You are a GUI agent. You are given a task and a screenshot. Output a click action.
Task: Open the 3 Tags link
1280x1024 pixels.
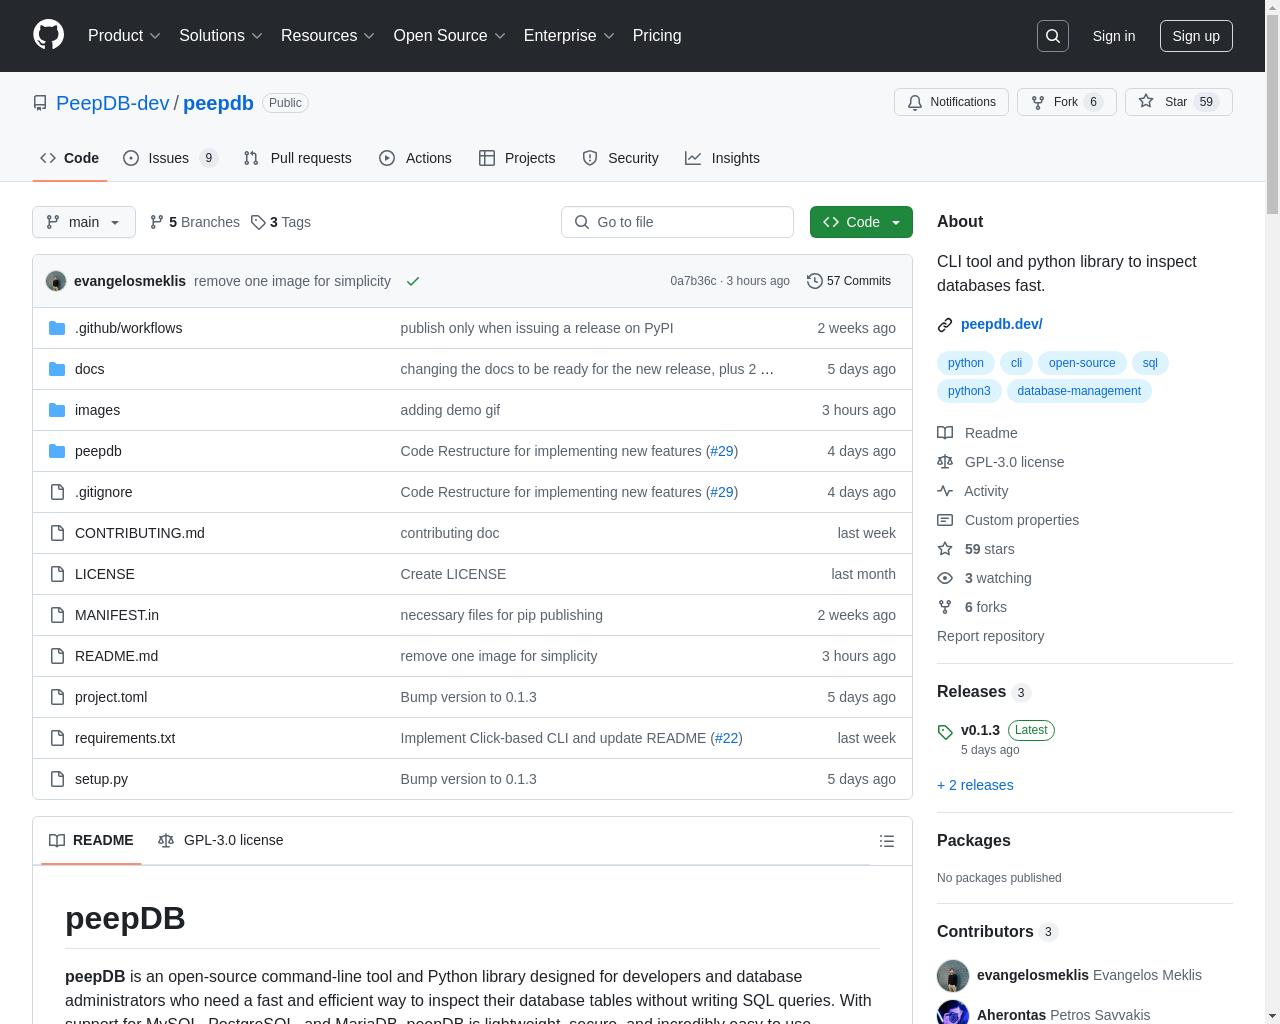[x=281, y=222]
